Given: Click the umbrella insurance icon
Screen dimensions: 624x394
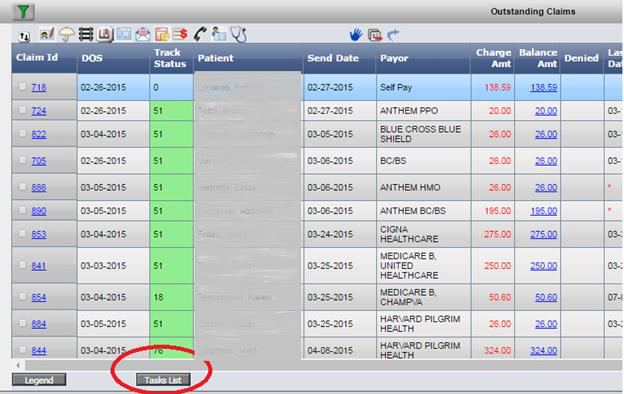Looking at the screenshot, I should pos(66,35).
